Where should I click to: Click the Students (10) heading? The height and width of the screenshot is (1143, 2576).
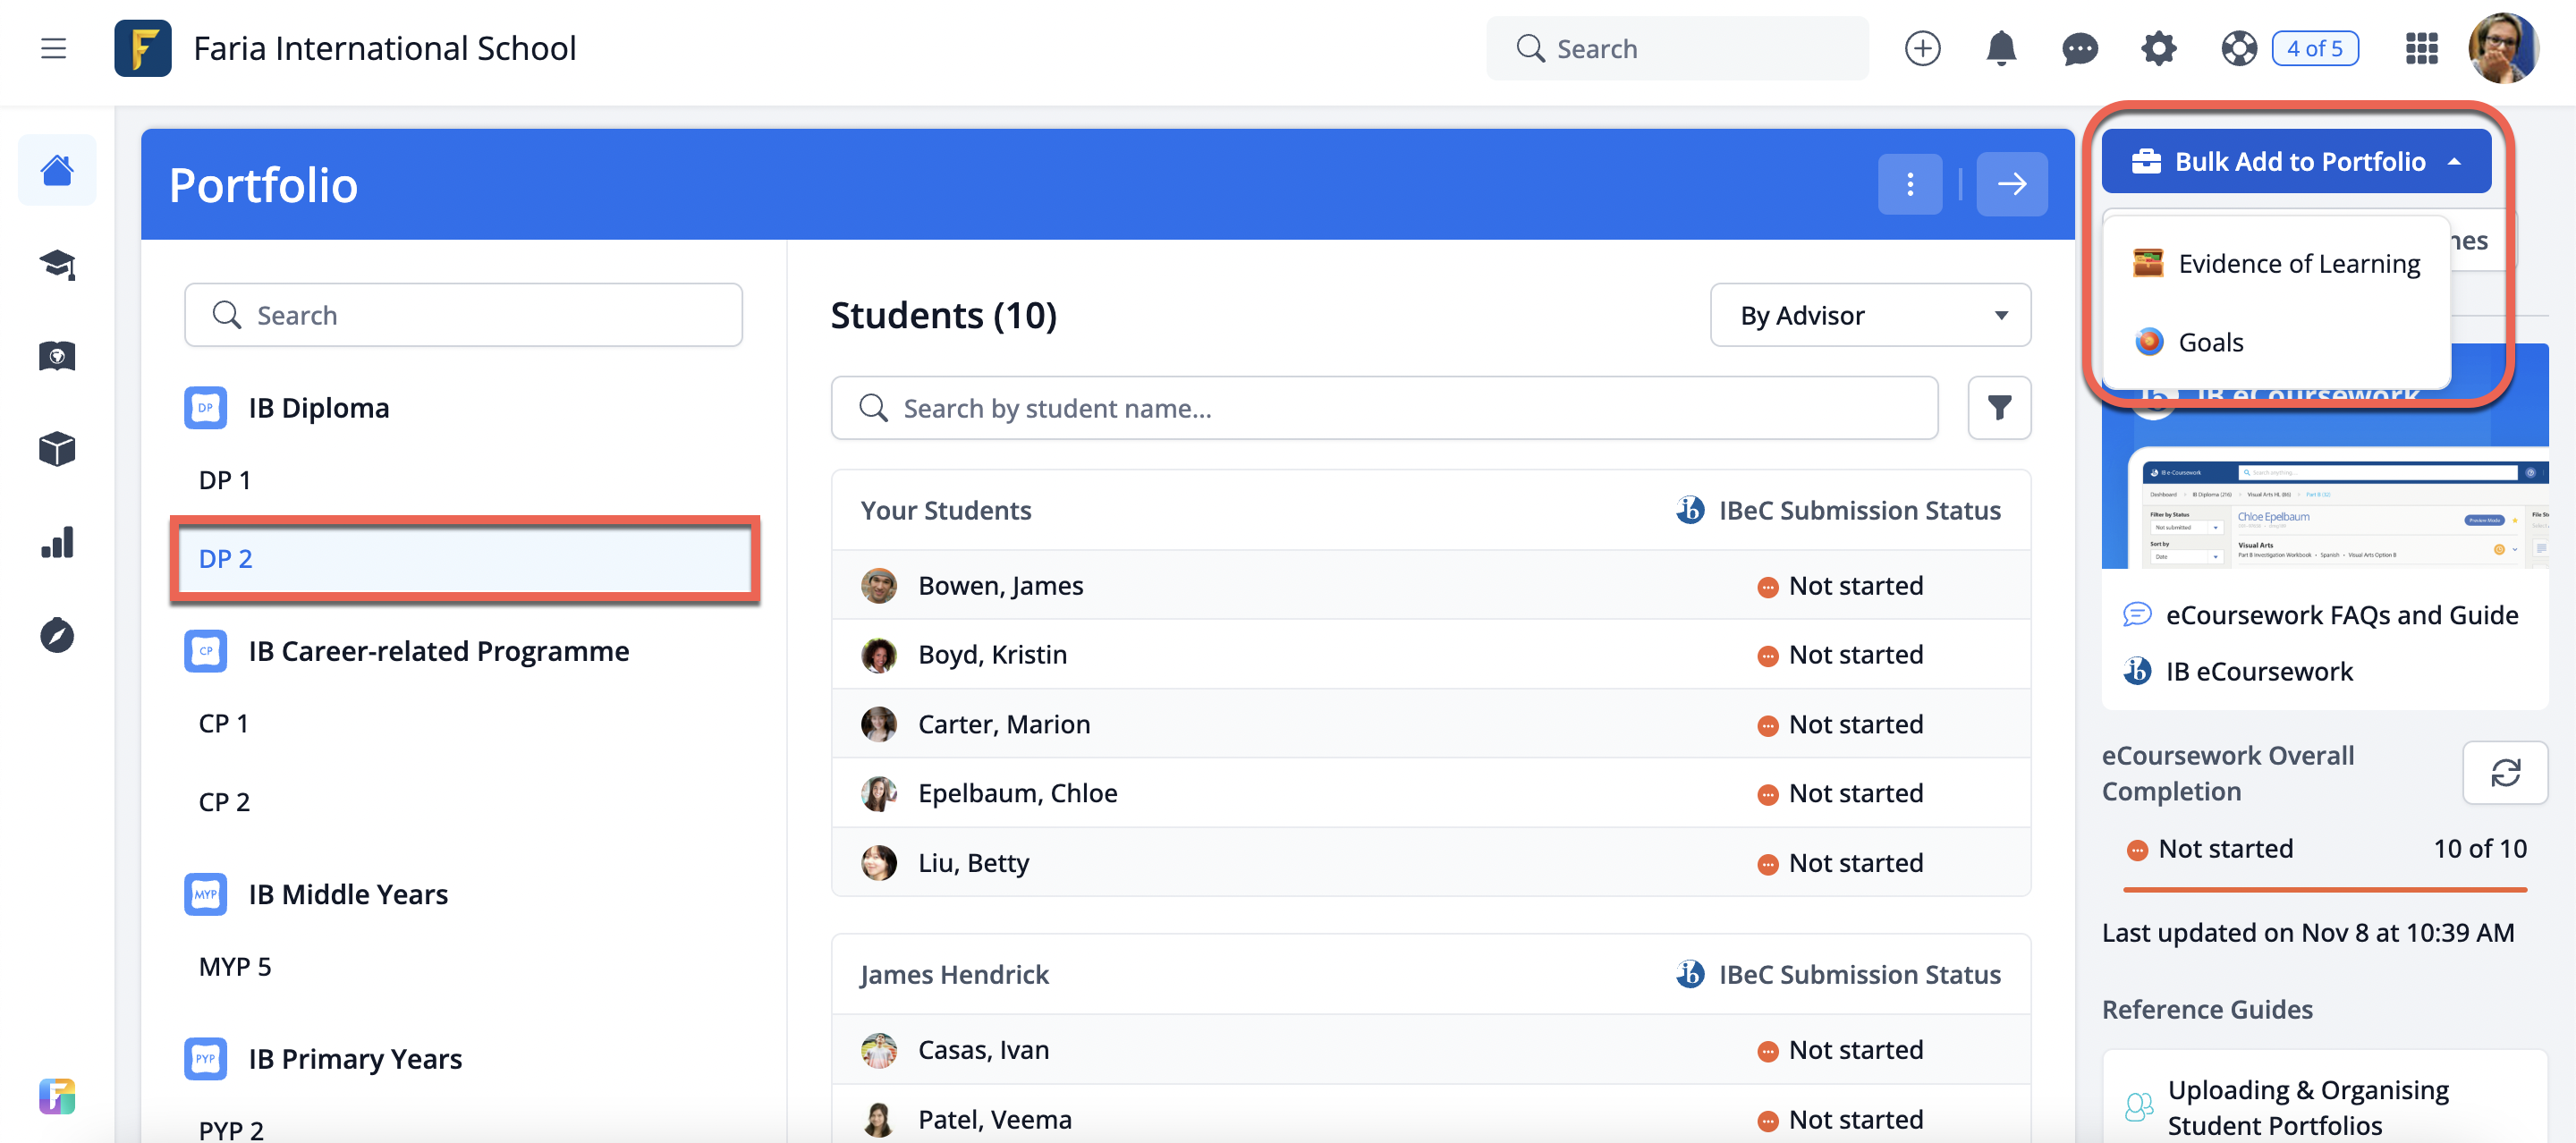click(x=943, y=315)
